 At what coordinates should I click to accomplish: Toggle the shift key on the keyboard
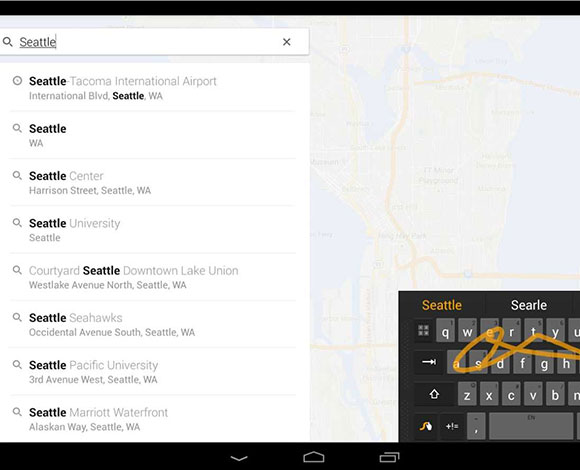coord(434,394)
